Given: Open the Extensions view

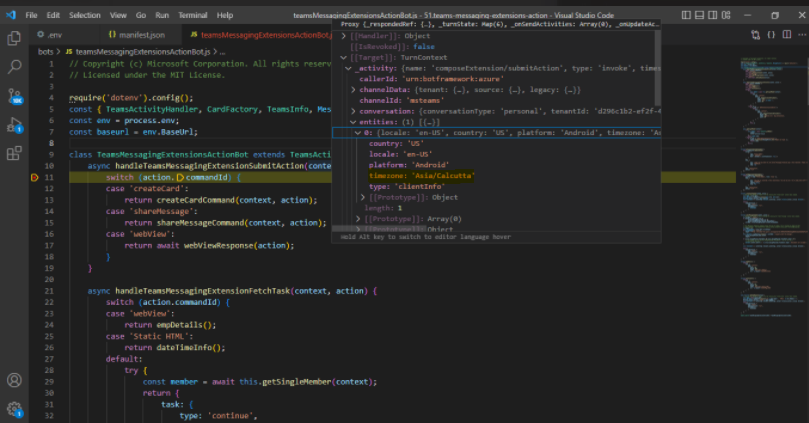Looking at the screenshot, I should pyautogui.click(x=14, y=153).
